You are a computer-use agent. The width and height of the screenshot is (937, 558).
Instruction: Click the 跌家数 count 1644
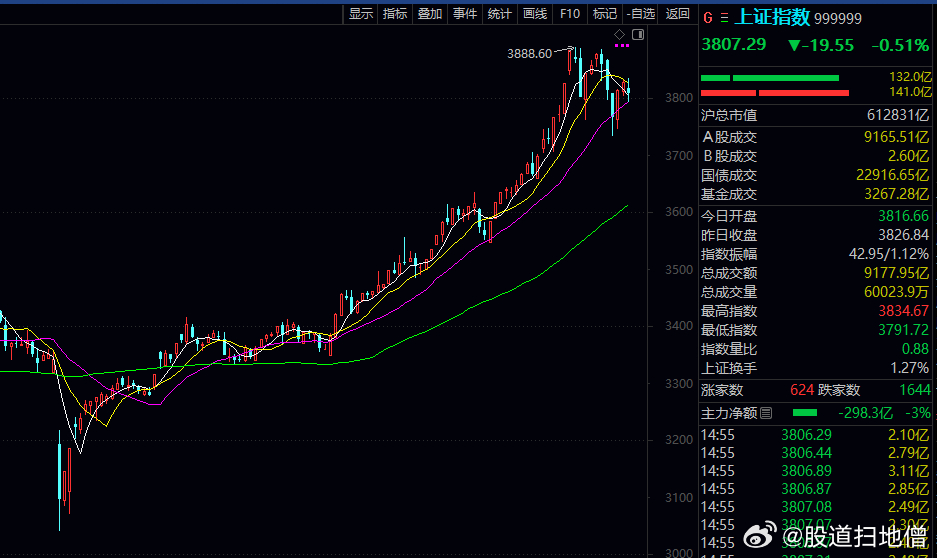[915, 390]
